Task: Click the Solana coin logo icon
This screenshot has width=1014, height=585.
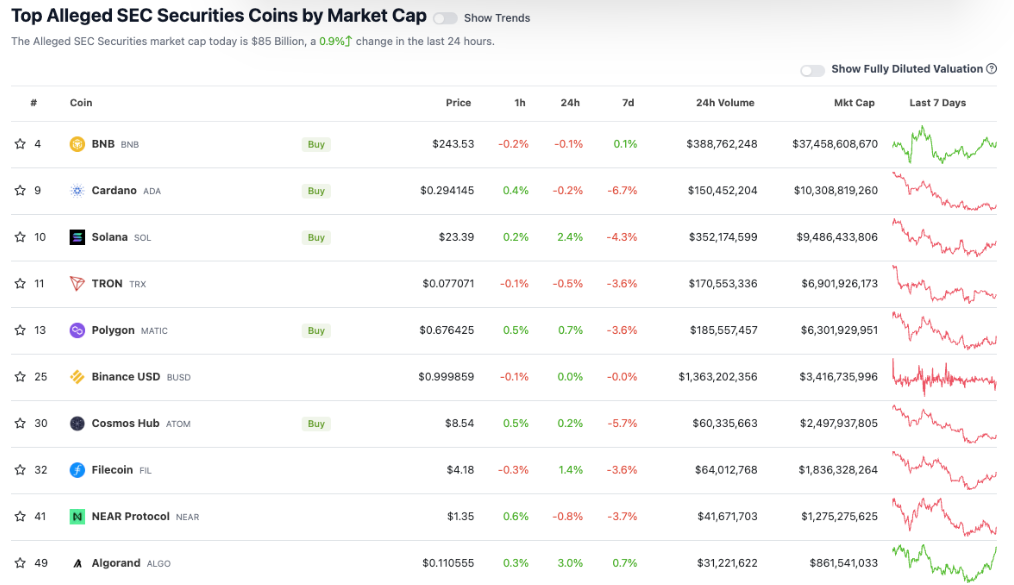Action: (77, 237)
